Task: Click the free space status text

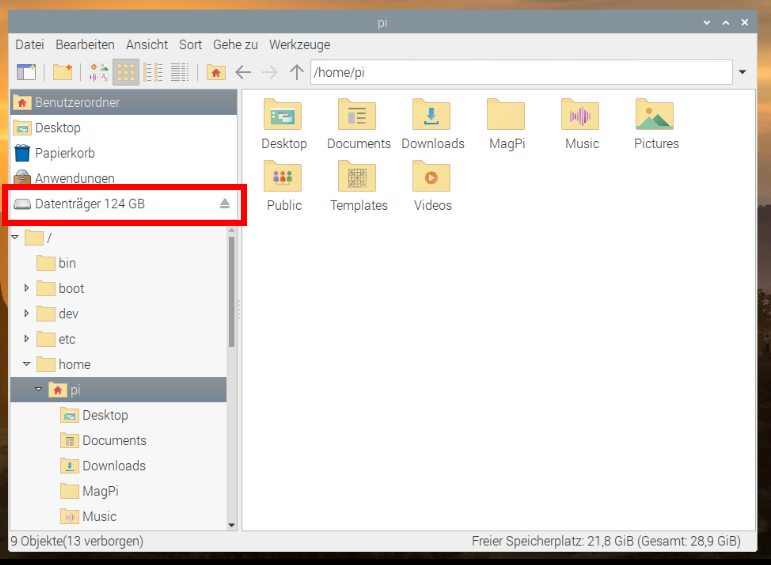Action: coord(606,541)
